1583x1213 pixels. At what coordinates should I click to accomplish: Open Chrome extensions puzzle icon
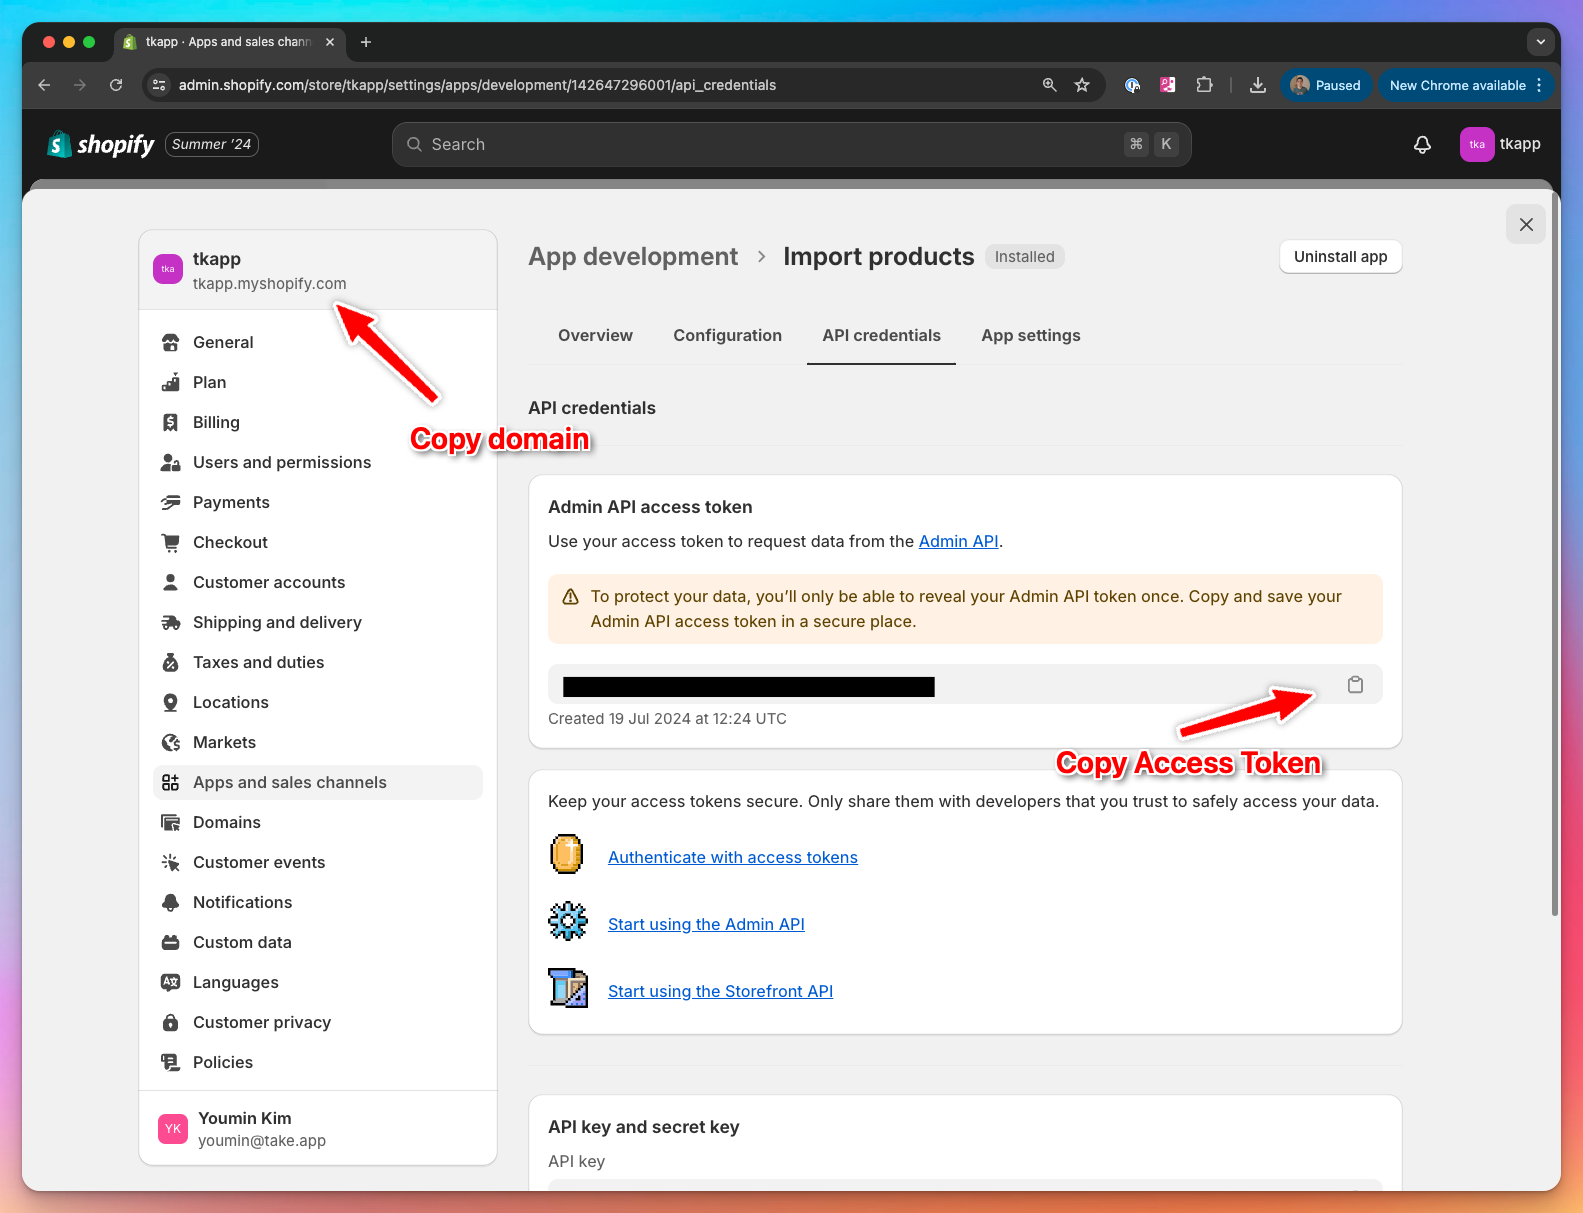click(x=1205, y=85)
